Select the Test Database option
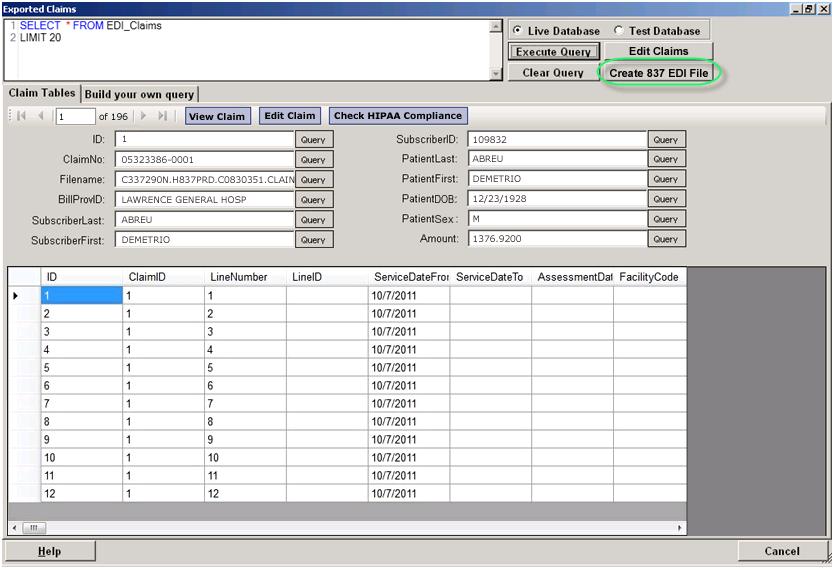Screen dimensions: 832x567 click(x=618, y=31)
